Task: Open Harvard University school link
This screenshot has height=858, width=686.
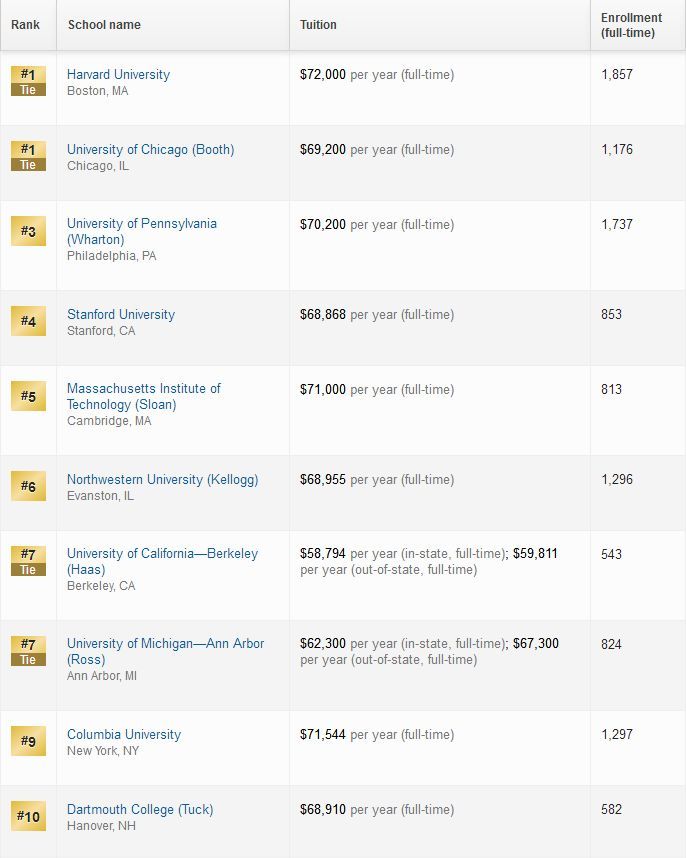Action: 118,74
